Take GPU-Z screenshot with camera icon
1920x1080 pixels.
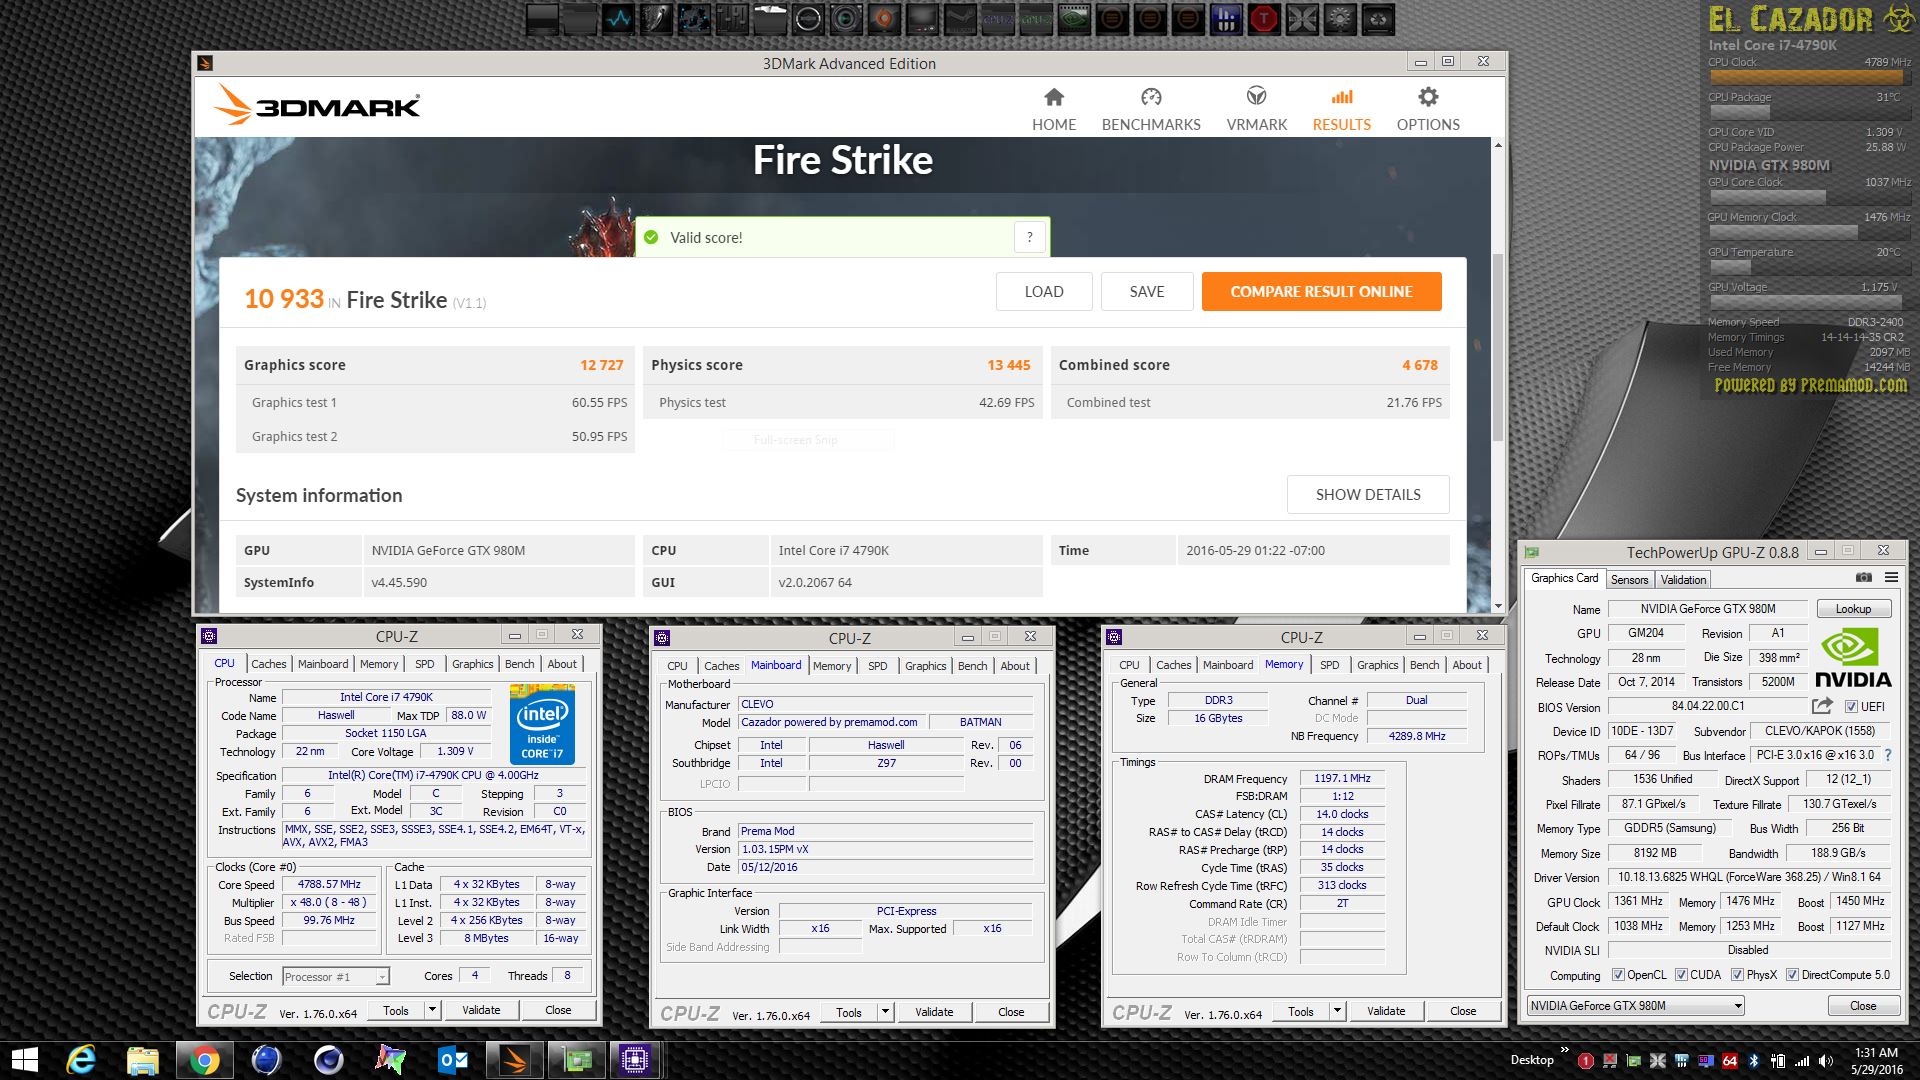coord(1863,578)
